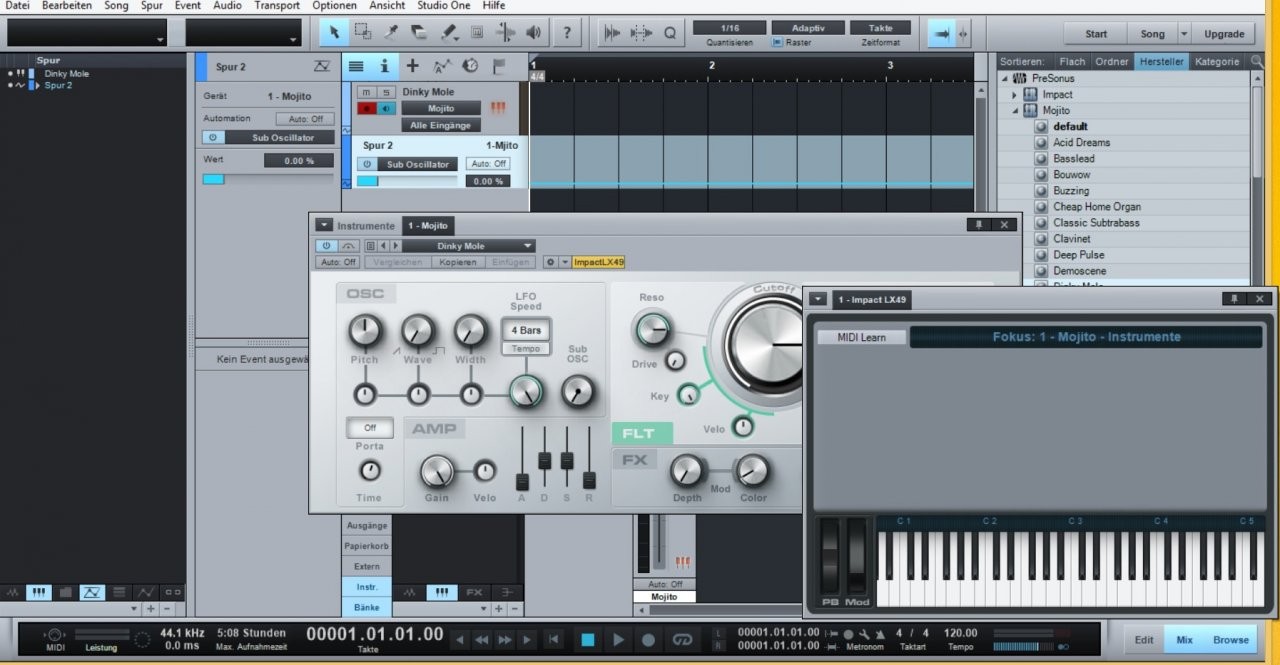Switch browser sorting to Hersteller tab

click(x=1162, y=62)
